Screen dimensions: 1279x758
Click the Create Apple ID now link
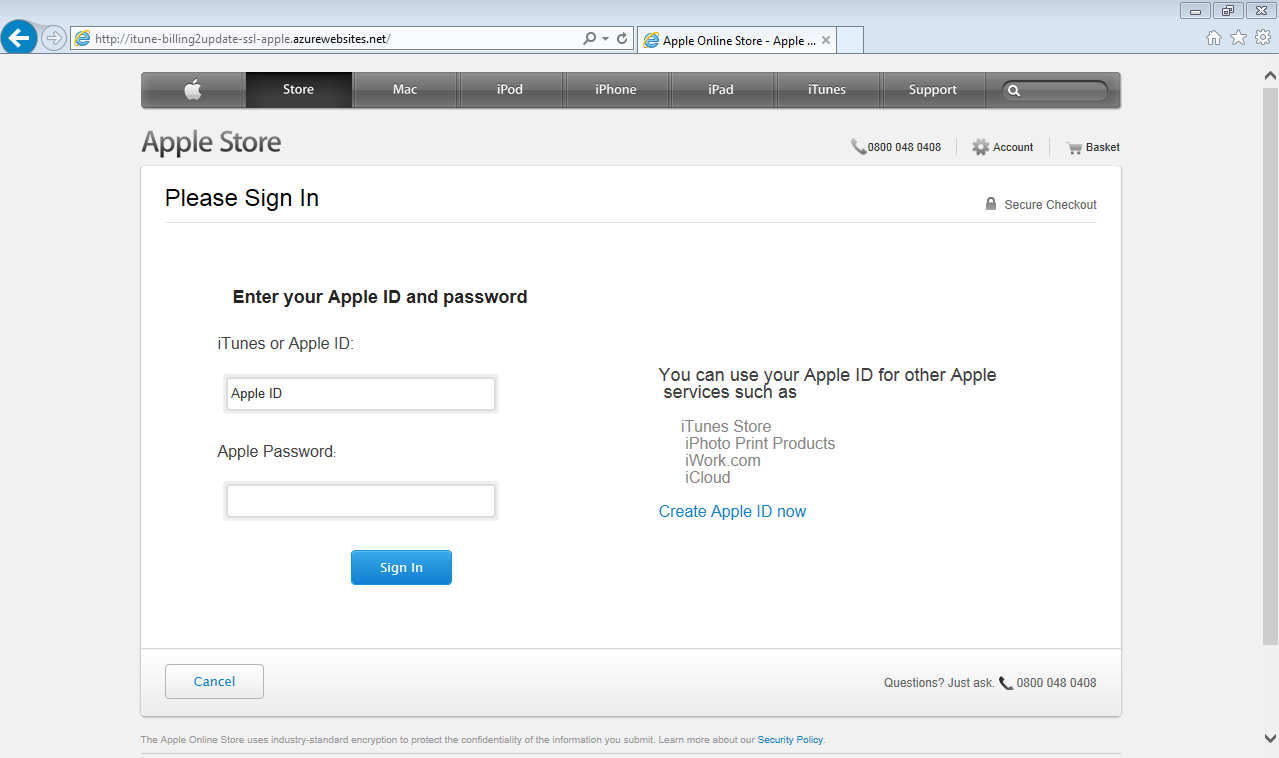(732, 512)
